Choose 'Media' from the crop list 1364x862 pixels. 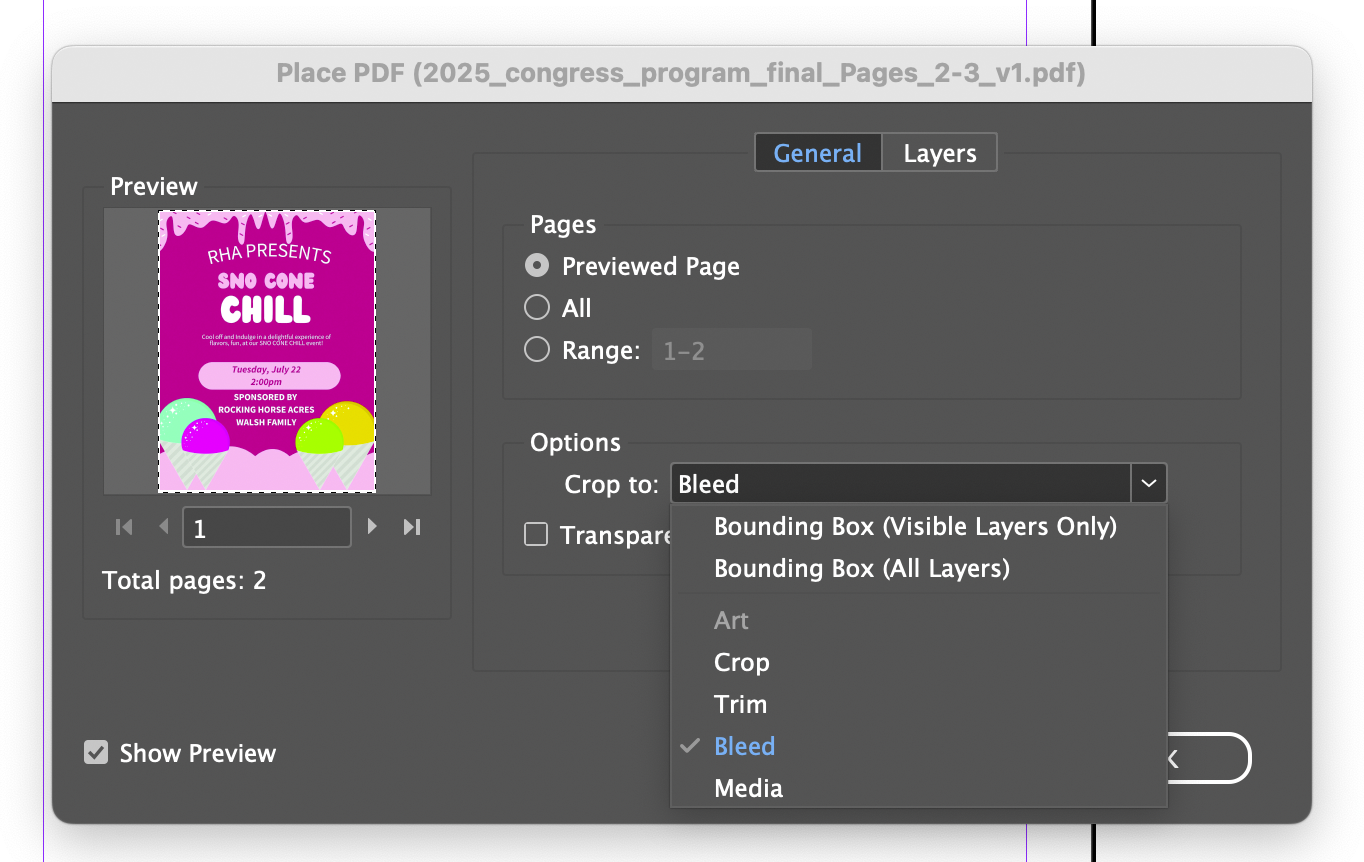tap(748, 788)
